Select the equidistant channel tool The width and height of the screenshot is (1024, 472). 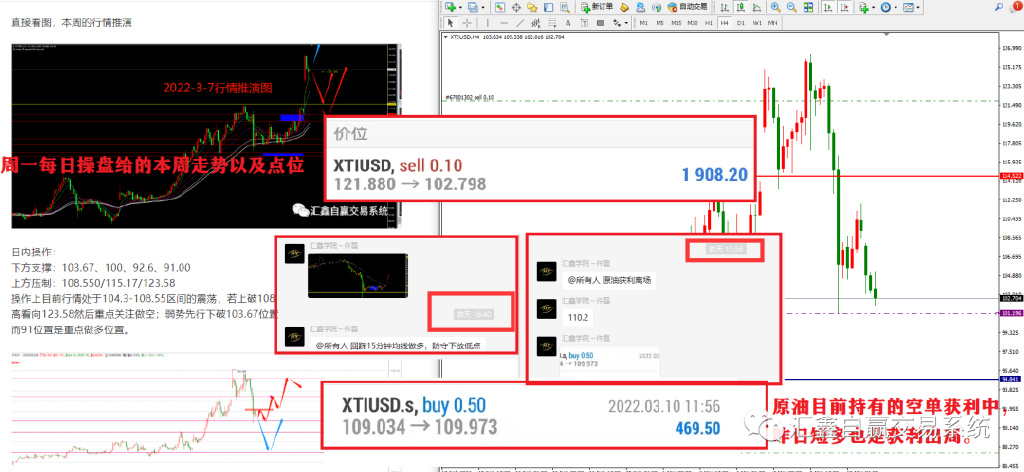pyautogui.click(x=536, y=23)
